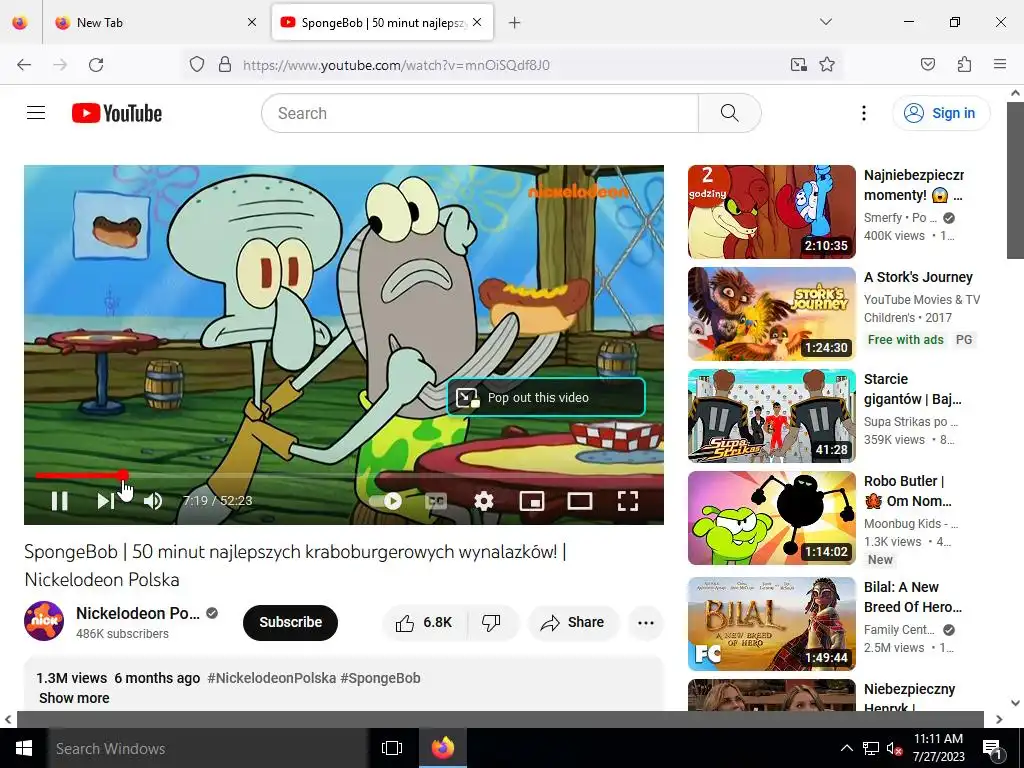Click the horizontal scrollbar at bottom
The height and width of the screenshot is (768, 1024).
[500, 719]
